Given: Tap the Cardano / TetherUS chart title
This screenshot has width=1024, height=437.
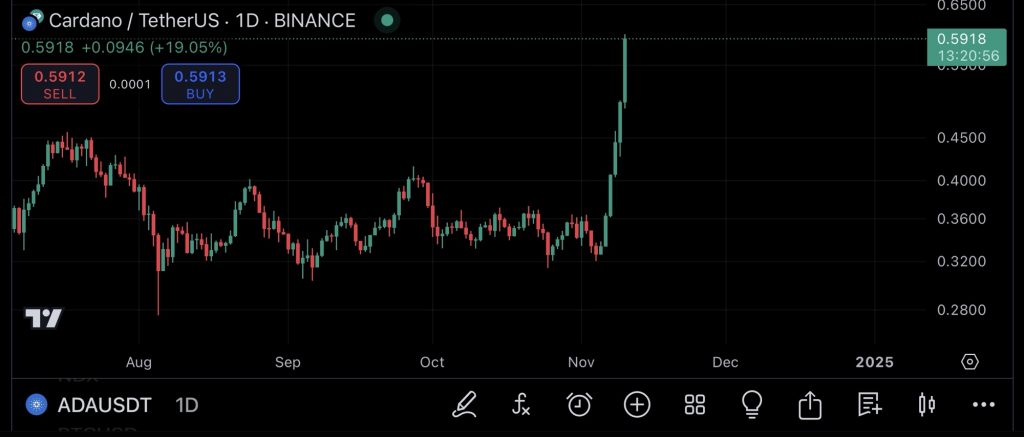Looking at the screenshot, I should 202,20.
